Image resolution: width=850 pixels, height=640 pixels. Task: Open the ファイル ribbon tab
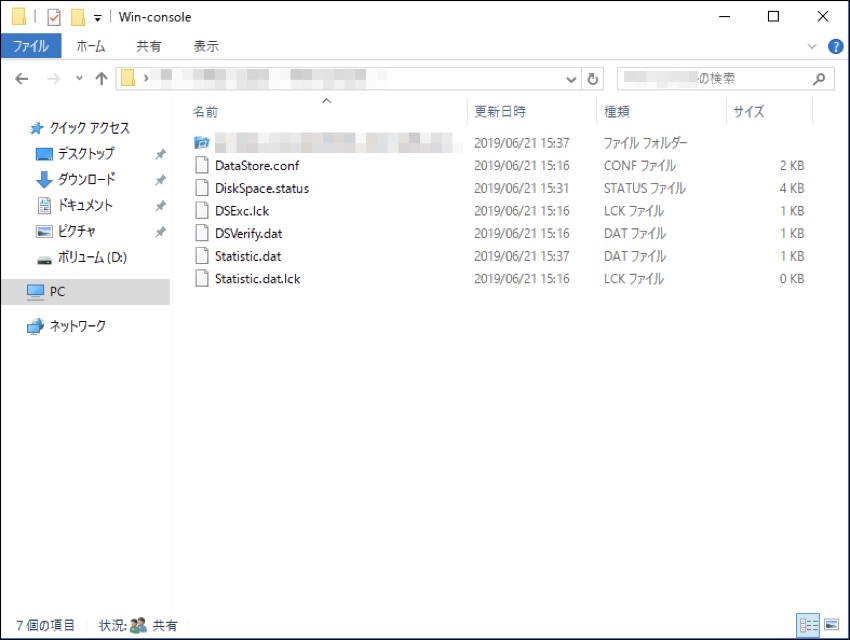click(x=31, y=46)
